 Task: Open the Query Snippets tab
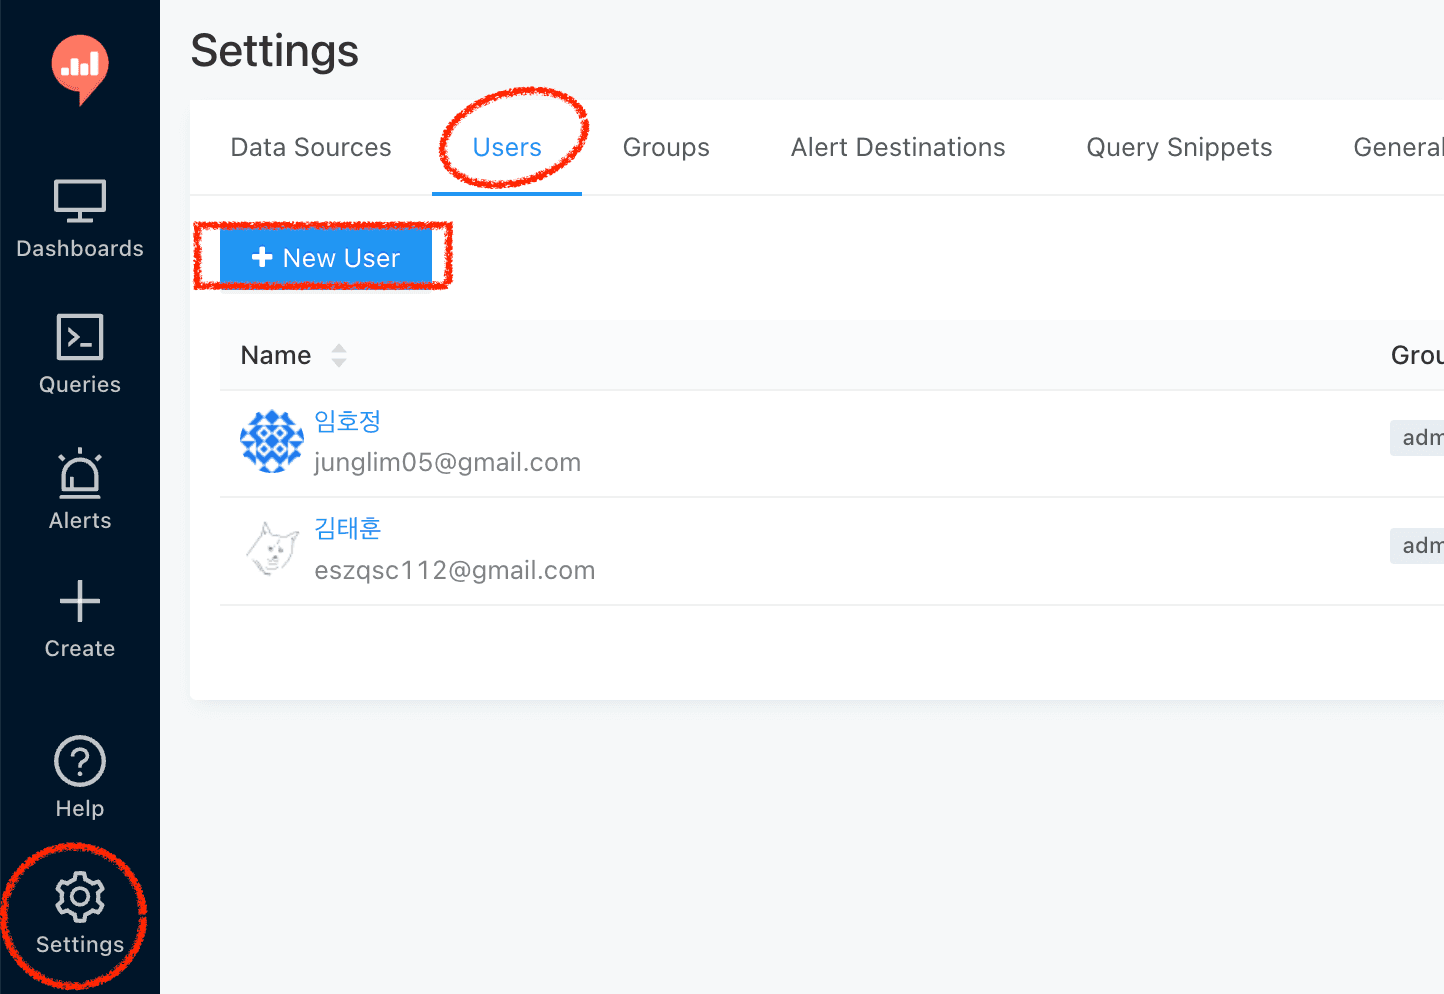pos(1178,147)
